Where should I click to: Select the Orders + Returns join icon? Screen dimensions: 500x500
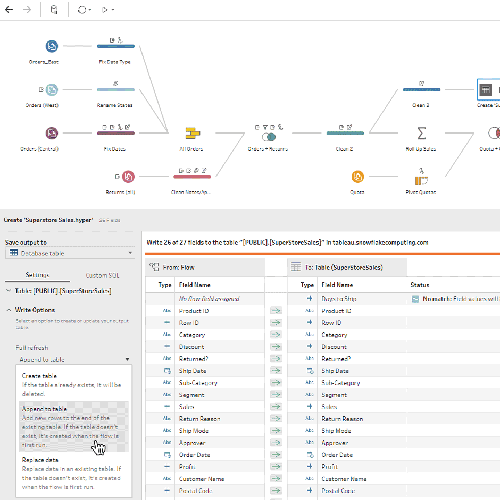[x=269, y=137]
